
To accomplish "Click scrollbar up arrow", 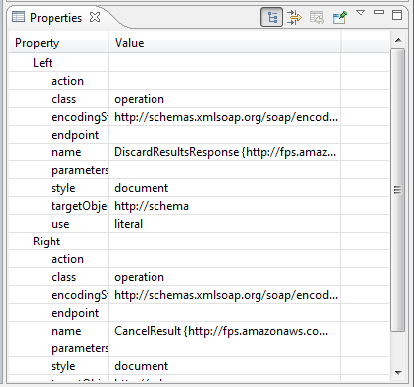I will pyautogui.click(x=398, y=40).
